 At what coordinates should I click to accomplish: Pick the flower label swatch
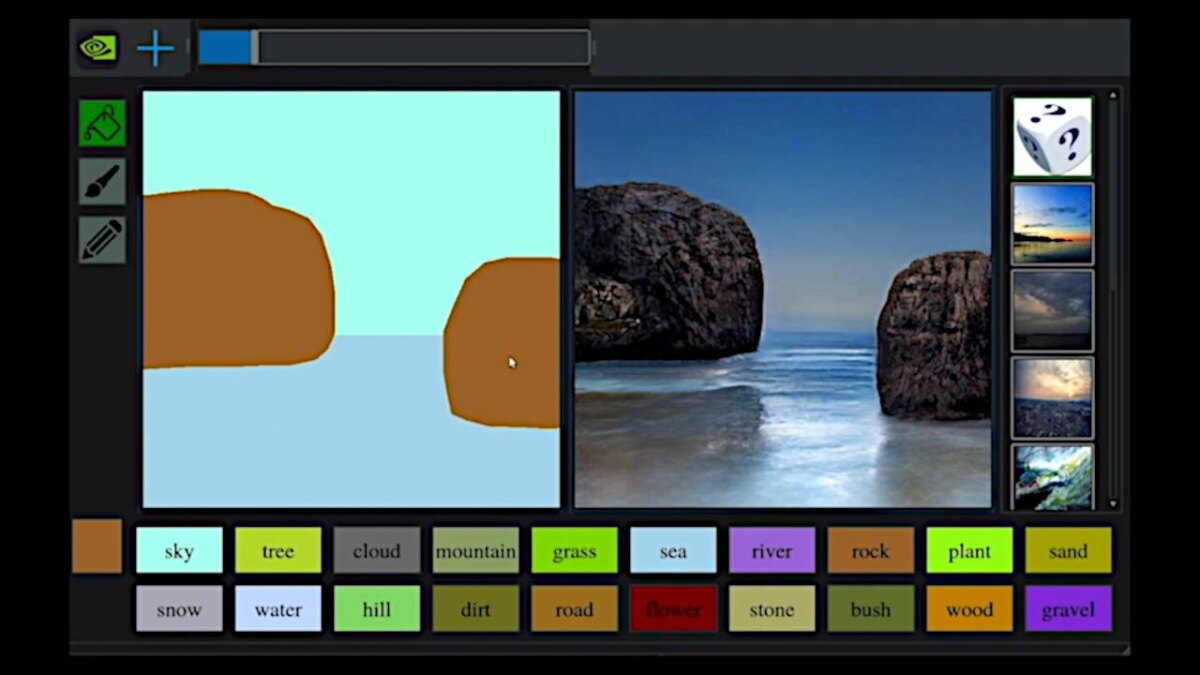673,609
